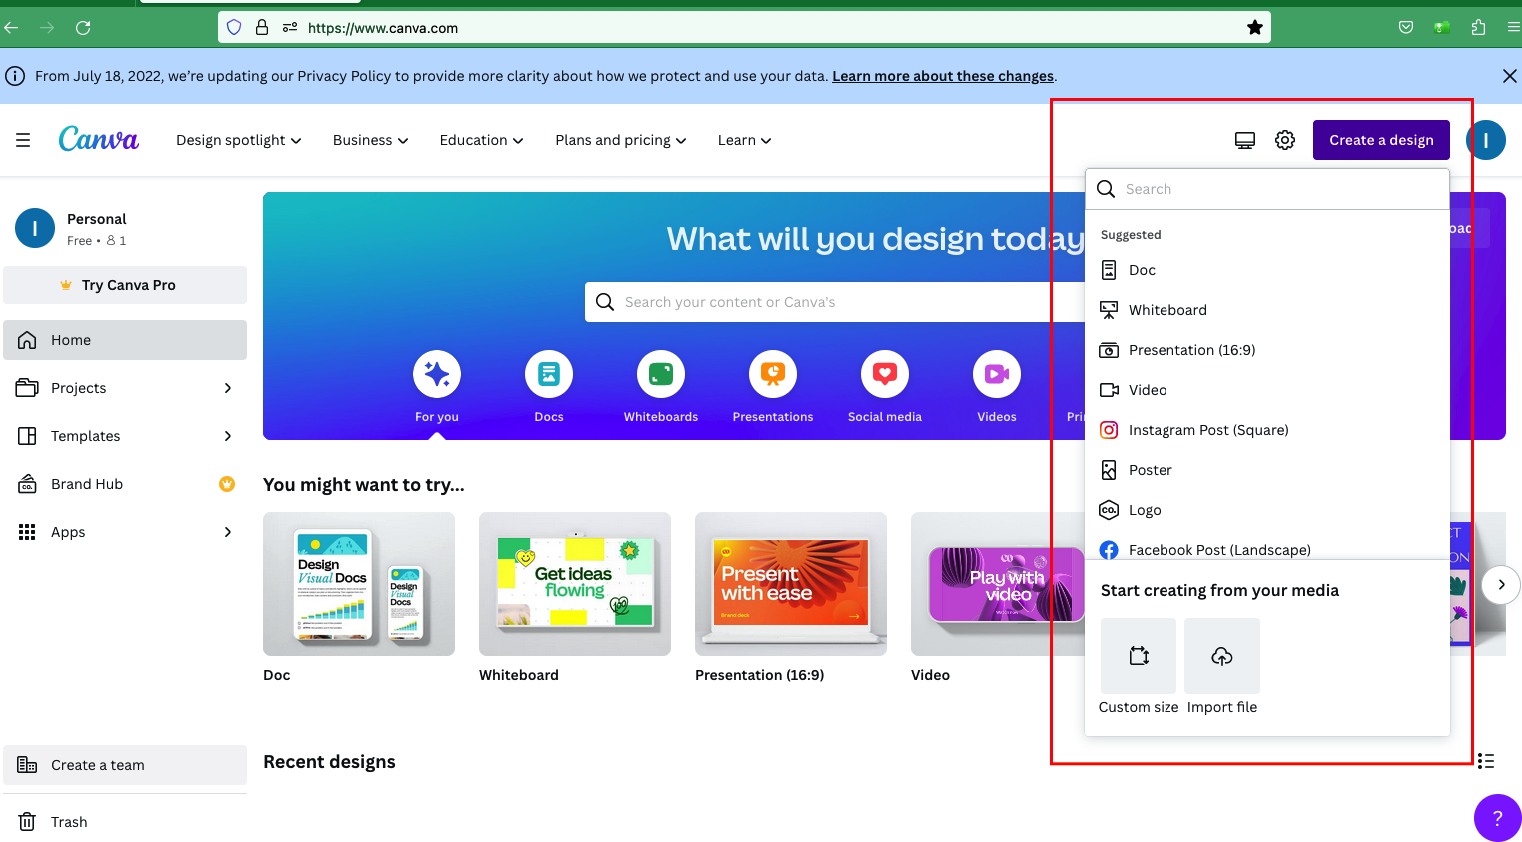Image resolution: width=1522 pixels, height=842 pixels.
Task: Select Instagram Post (Square) from suggestions
Action: 1208,430
